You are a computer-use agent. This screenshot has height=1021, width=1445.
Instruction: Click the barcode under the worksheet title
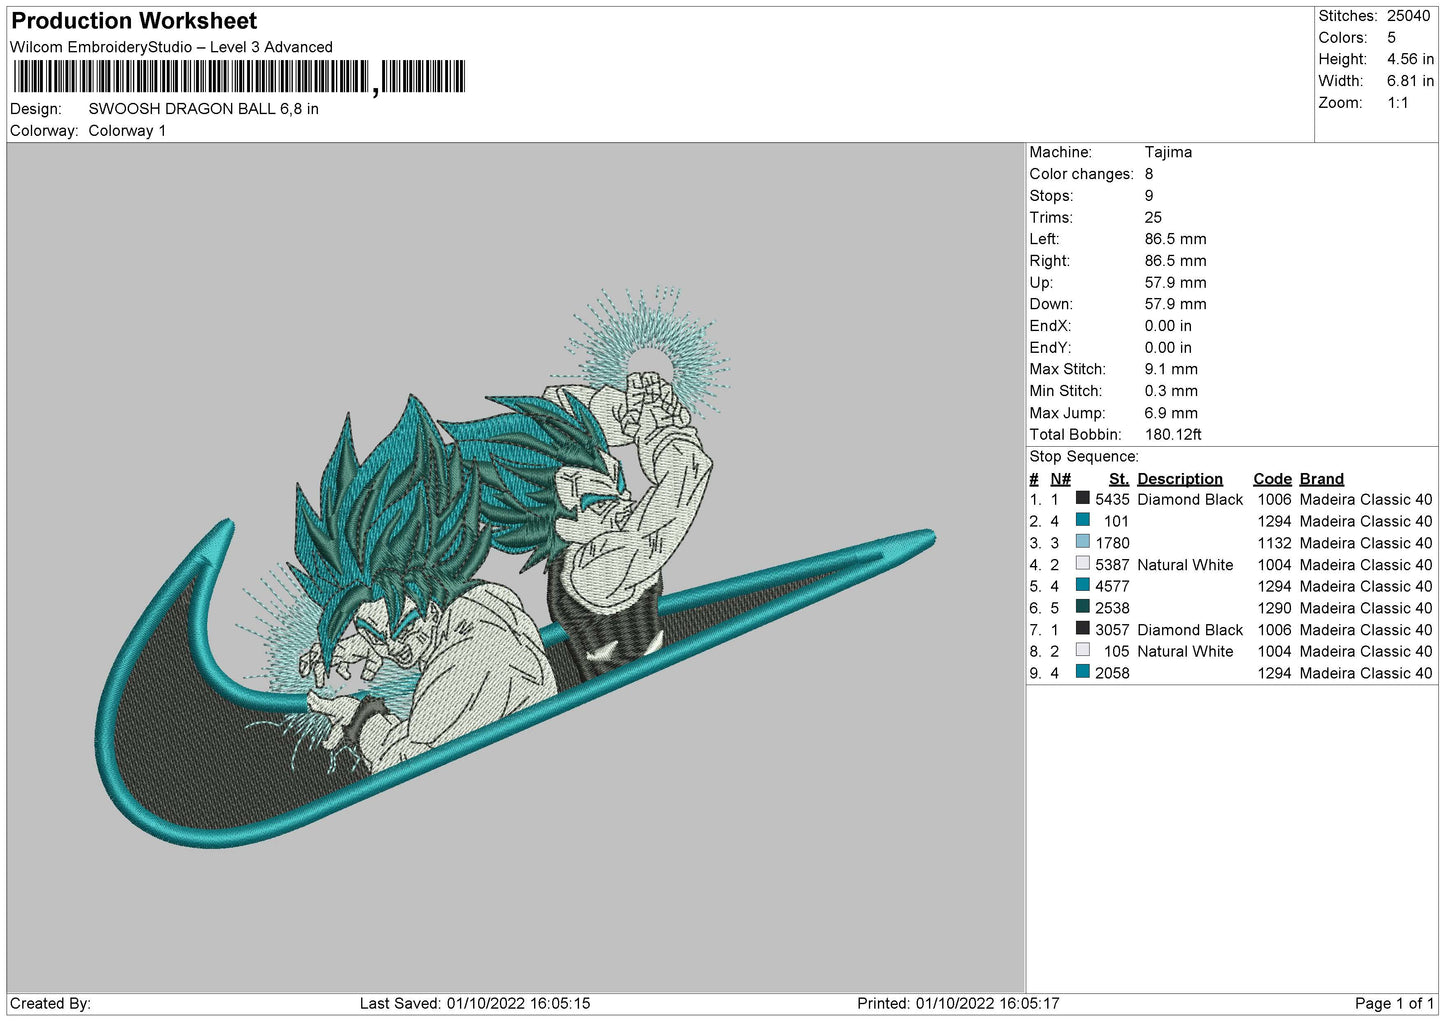[239, 77]
